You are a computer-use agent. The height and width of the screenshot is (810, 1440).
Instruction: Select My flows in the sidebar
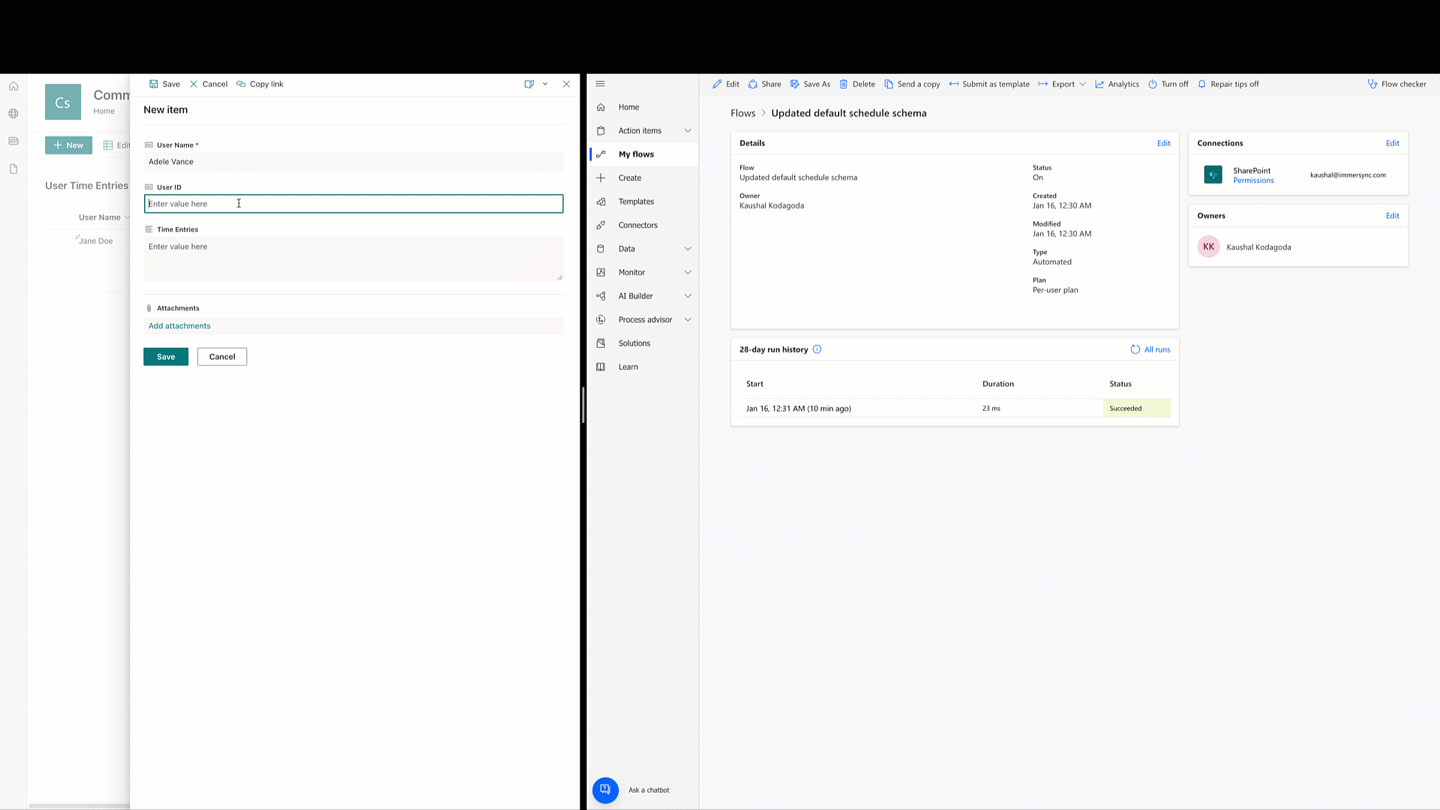(636, 154)
